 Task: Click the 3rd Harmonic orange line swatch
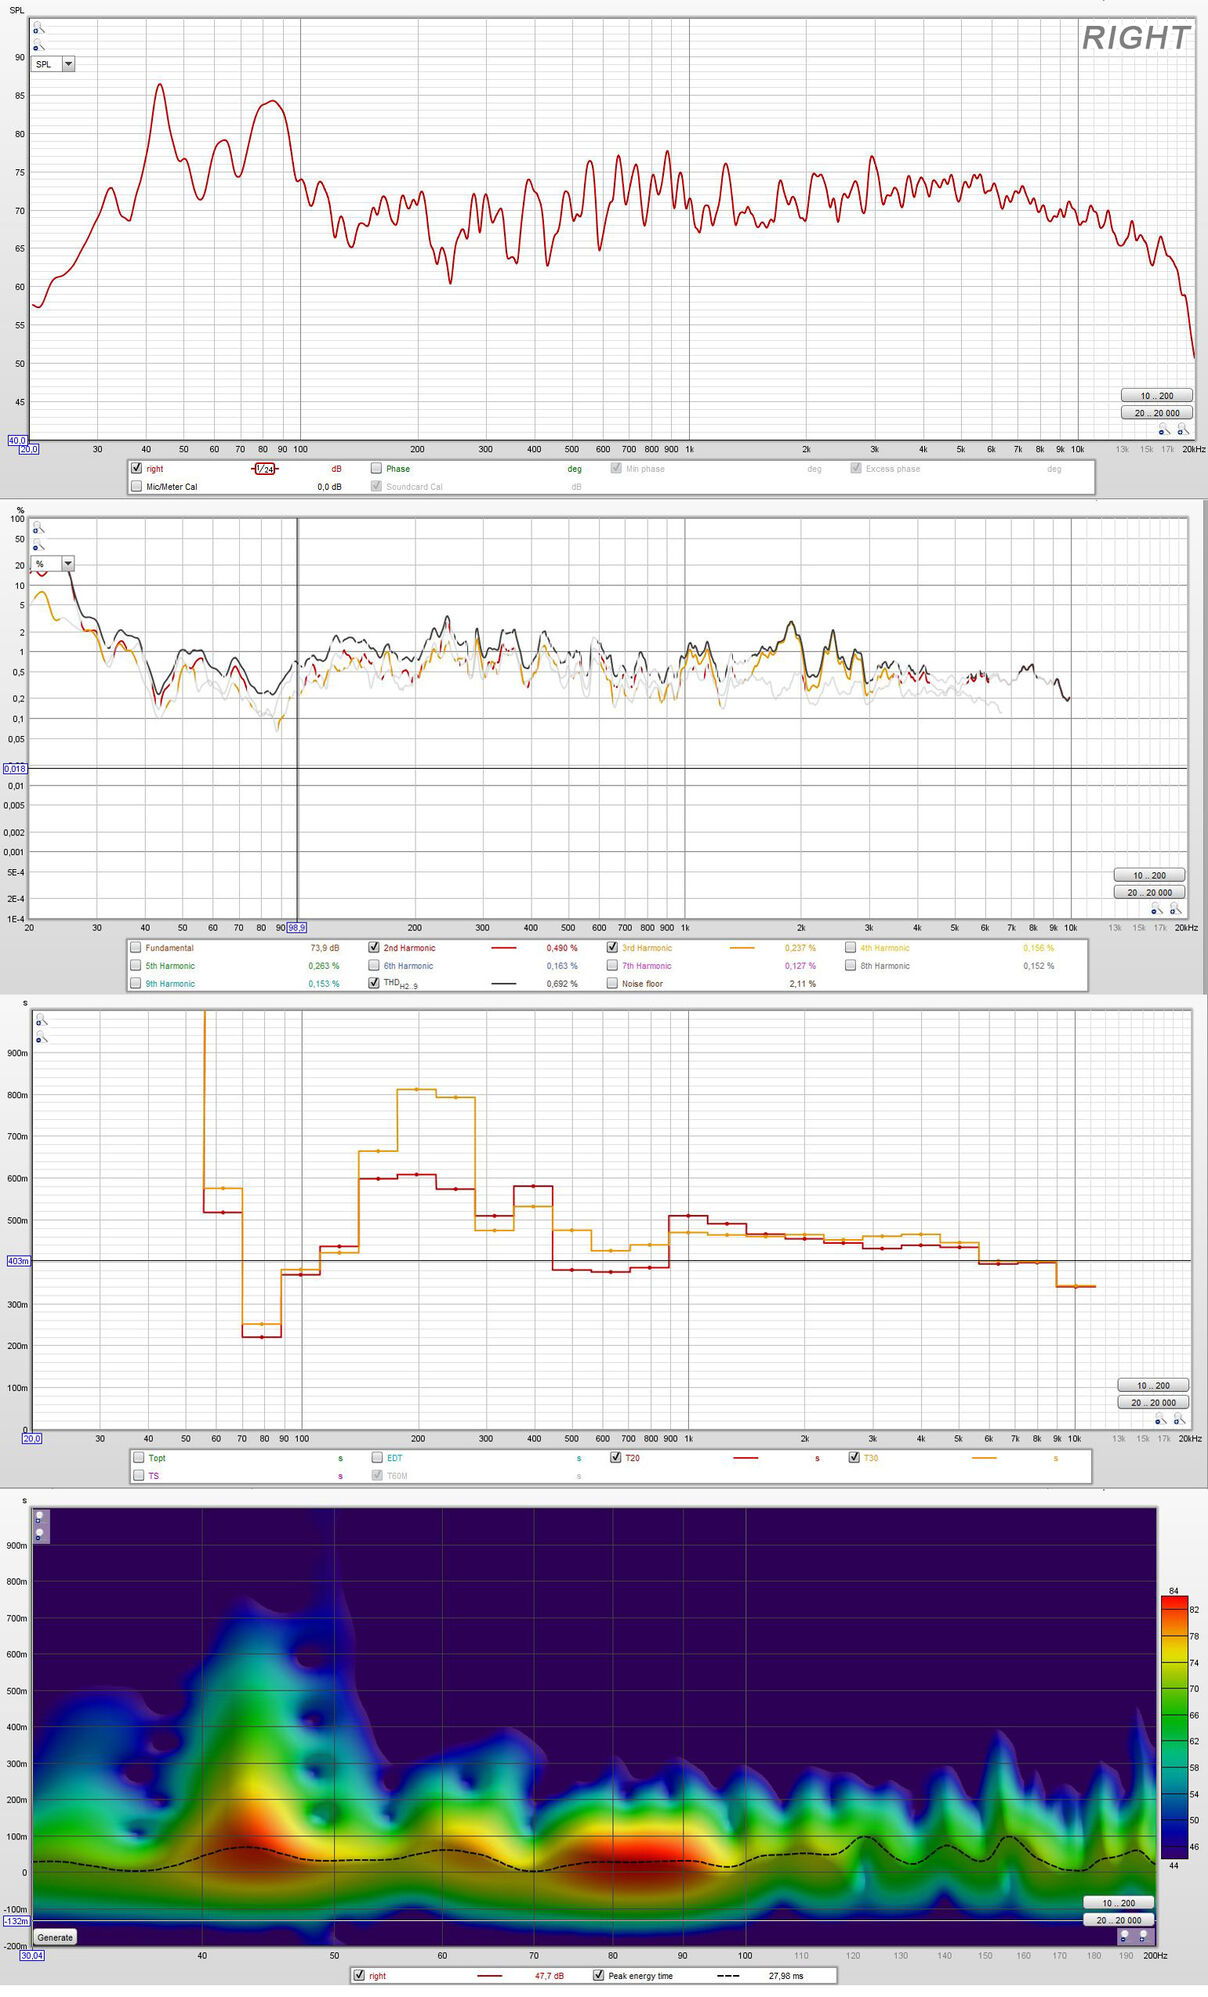tap(742, 947)
